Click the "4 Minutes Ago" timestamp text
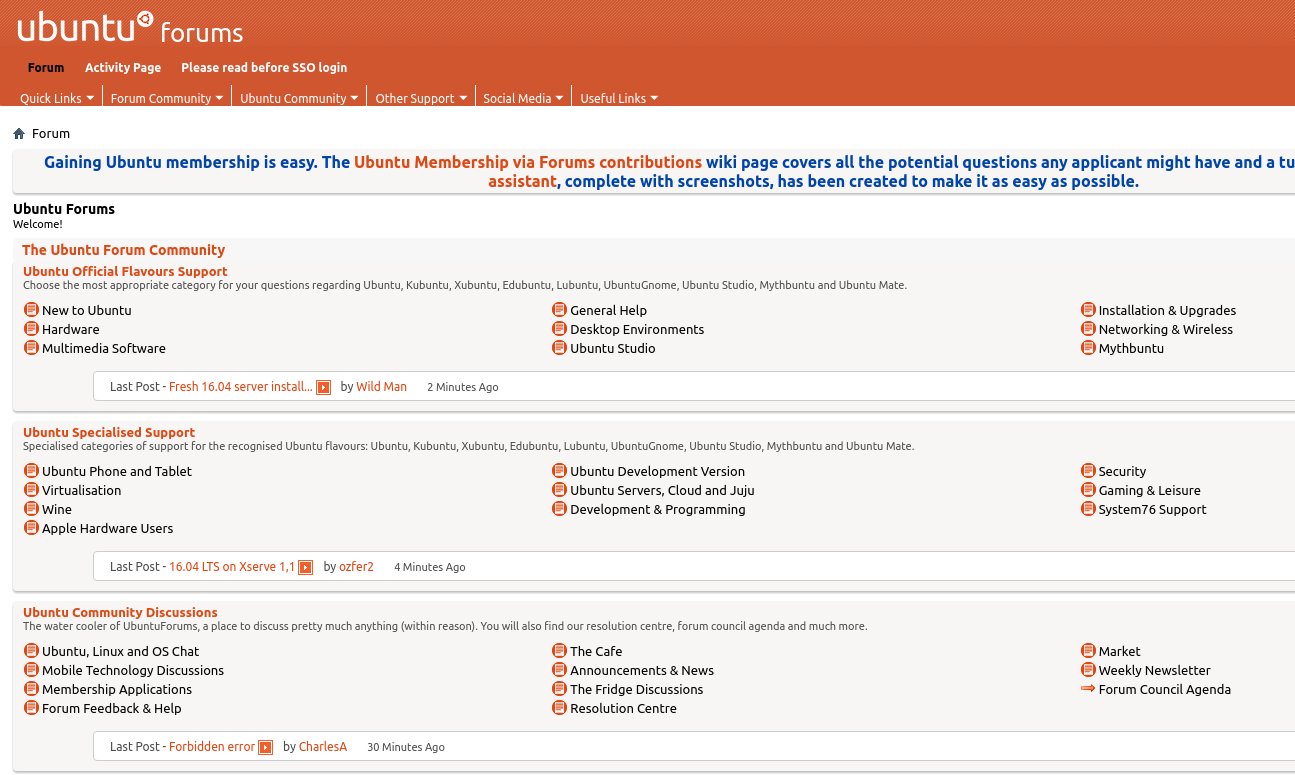Image resolution: width=1295 pixels, height=775 pixels. pyautogui.click(x=429, y=567)
